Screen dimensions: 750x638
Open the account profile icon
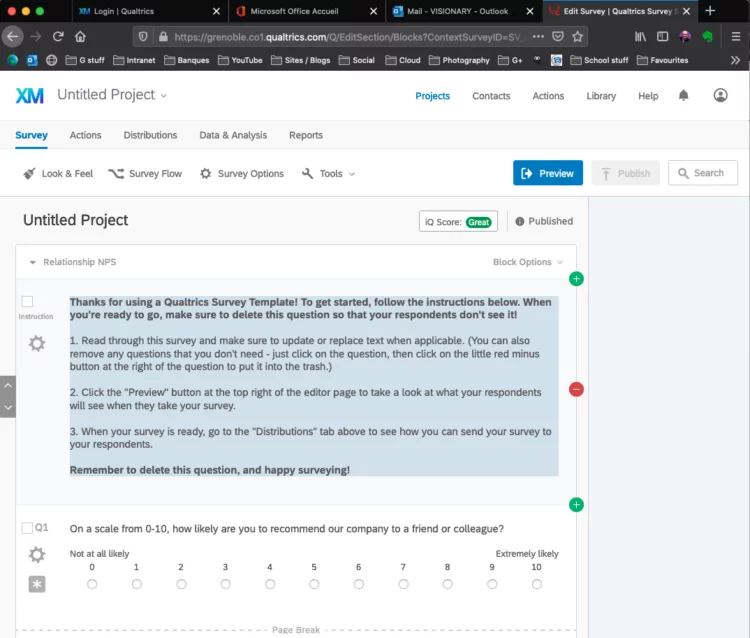point(720,95)
